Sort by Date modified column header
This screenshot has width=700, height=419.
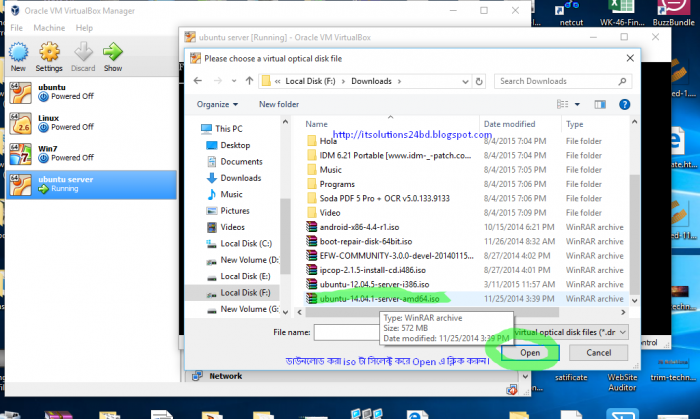coord(509,124)
